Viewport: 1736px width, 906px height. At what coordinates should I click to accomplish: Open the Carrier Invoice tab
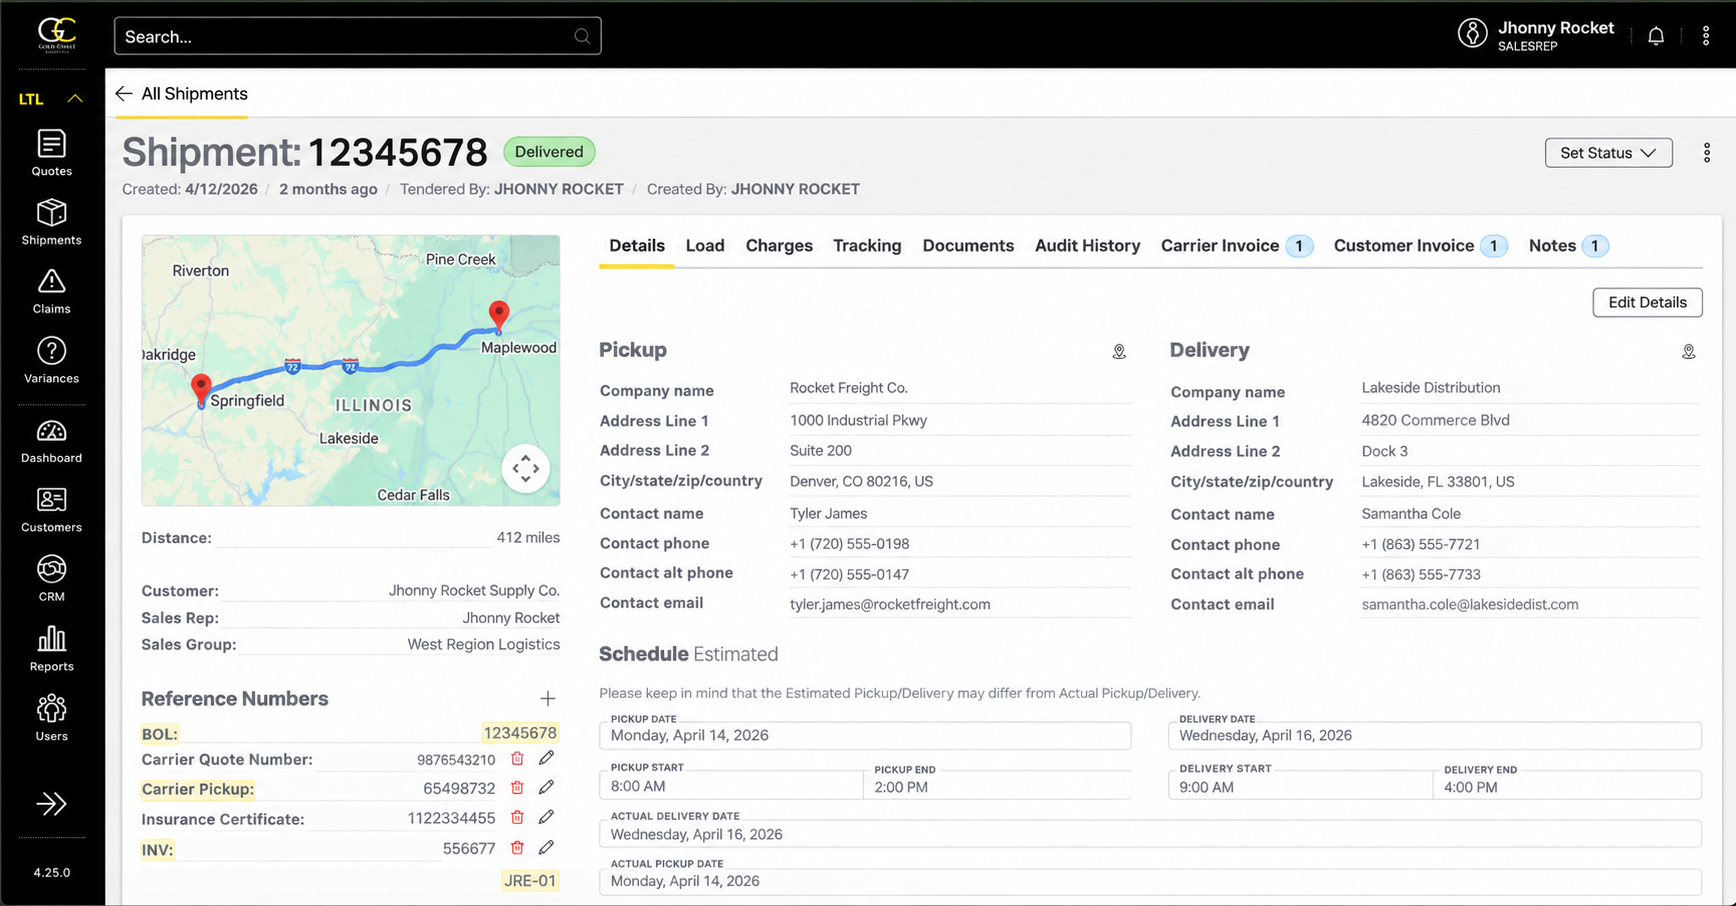(1237, 246)
